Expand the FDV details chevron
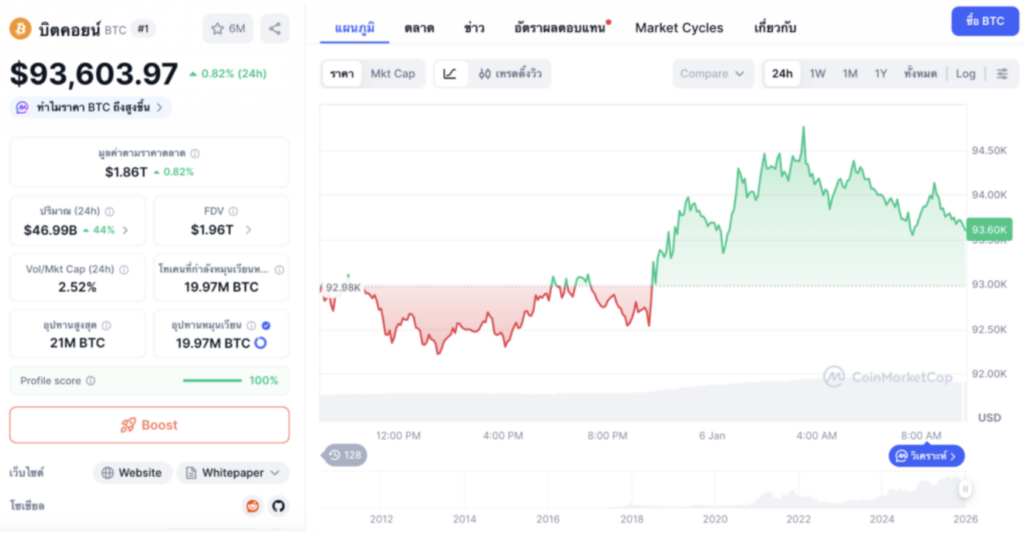The width and height of the screenshot is (1024, 534). tap(249, 230)
